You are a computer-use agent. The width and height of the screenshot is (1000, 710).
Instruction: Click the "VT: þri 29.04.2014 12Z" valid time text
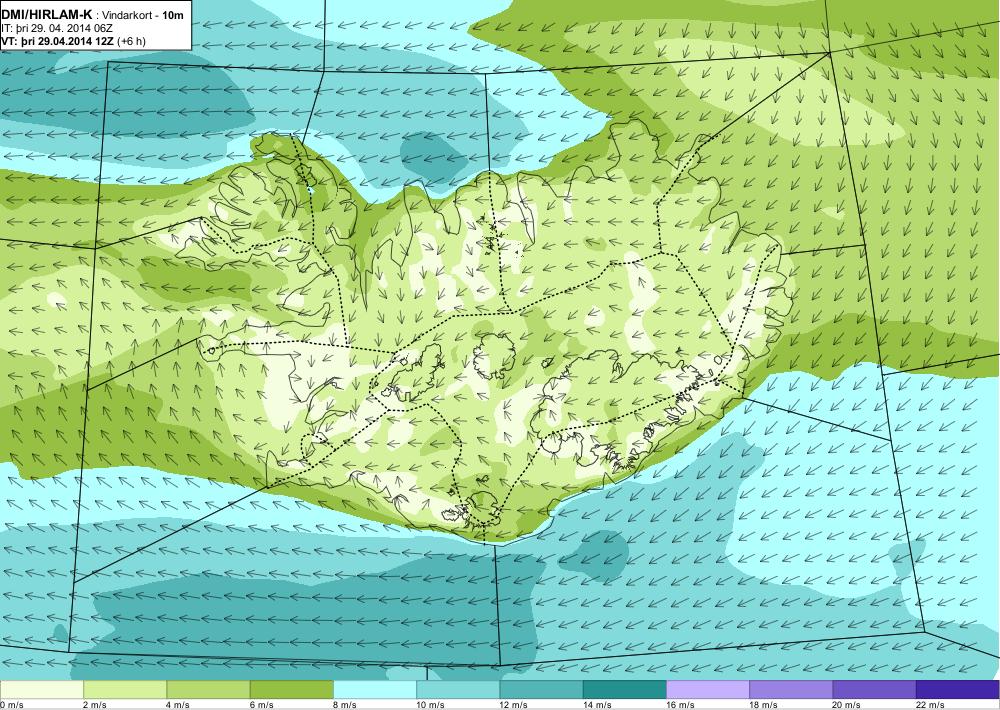59,41
